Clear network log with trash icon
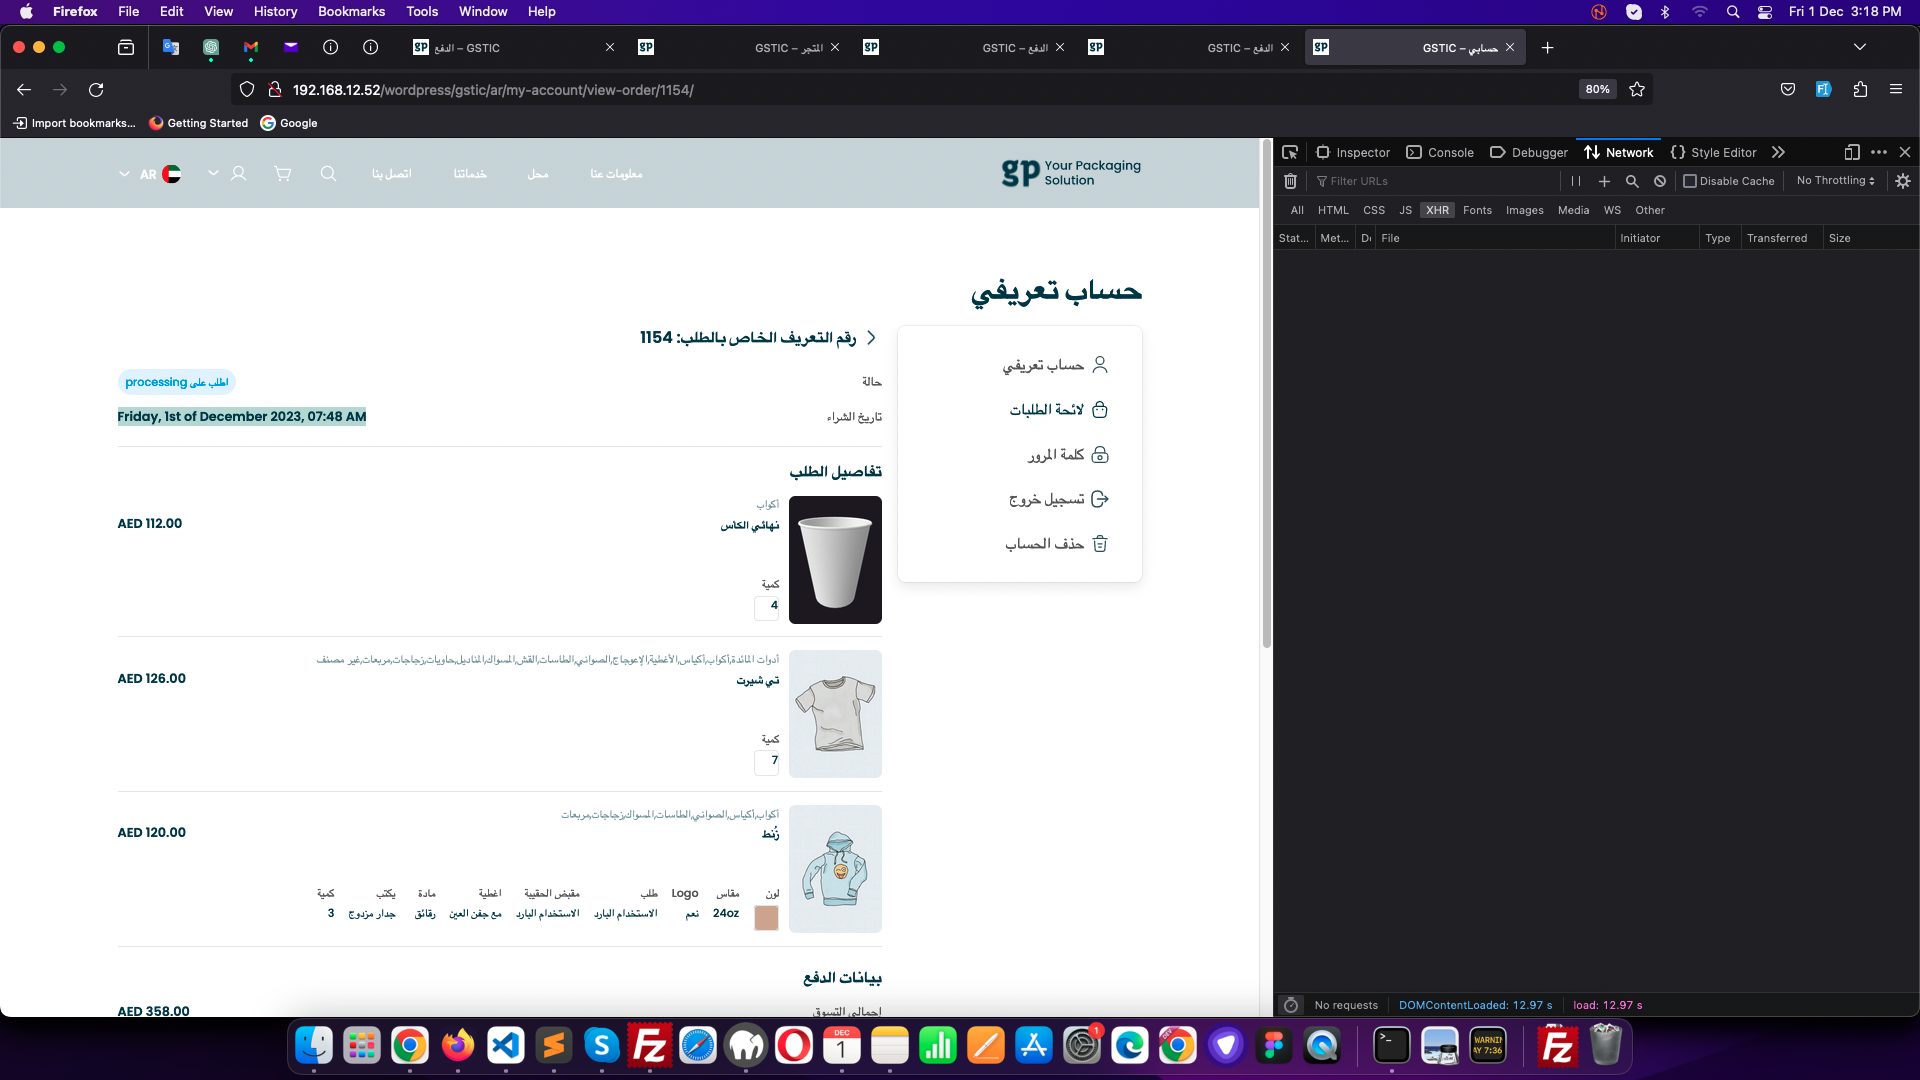The width and height of the screenshot is (1920, 1080). [x=1290, y=181]
